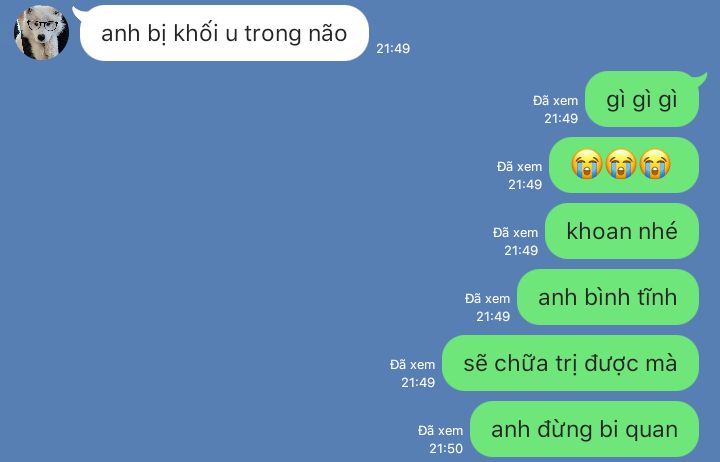Tap the 'sẽ chữa trị được mà' bubble
The height and width of the screenshot is (462, 720).
tap(570, 363)
